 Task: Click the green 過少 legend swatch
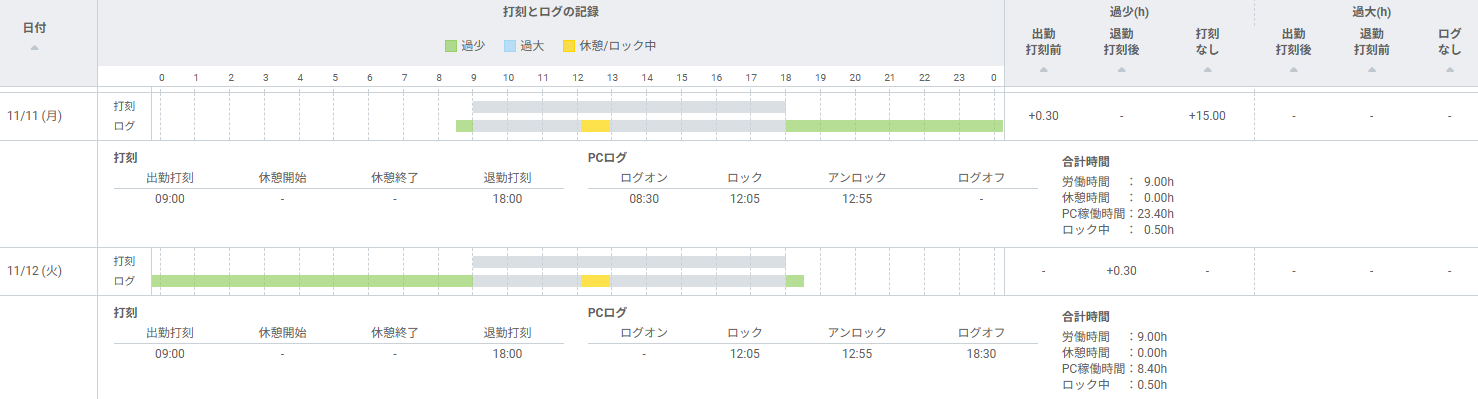coord(451,46)
